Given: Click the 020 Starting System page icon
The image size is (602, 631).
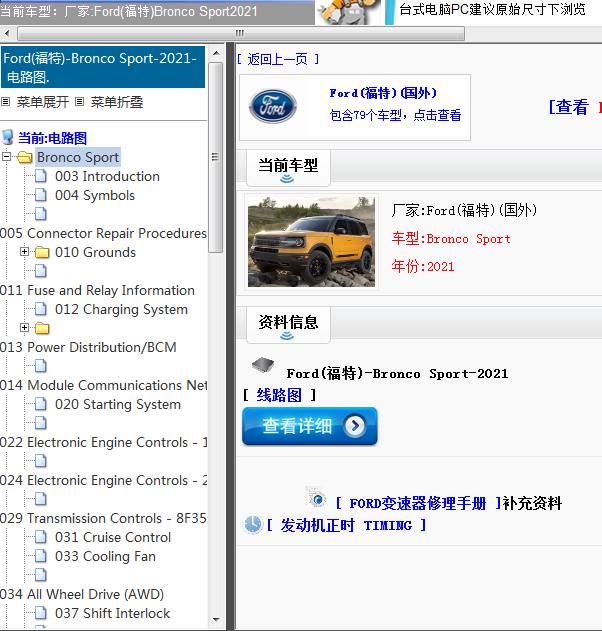Looking at the screenshot, I should coord(41,404).
